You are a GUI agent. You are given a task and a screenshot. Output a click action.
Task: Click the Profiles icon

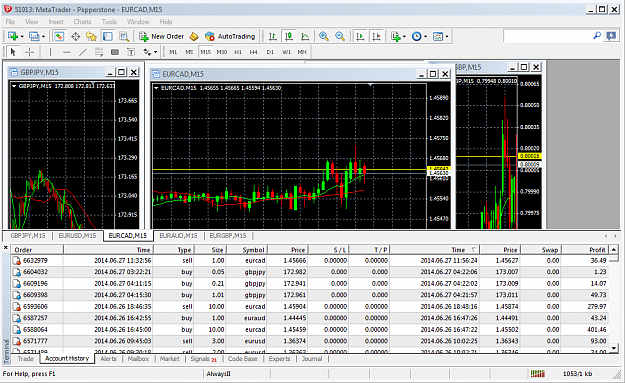point(34,36)
